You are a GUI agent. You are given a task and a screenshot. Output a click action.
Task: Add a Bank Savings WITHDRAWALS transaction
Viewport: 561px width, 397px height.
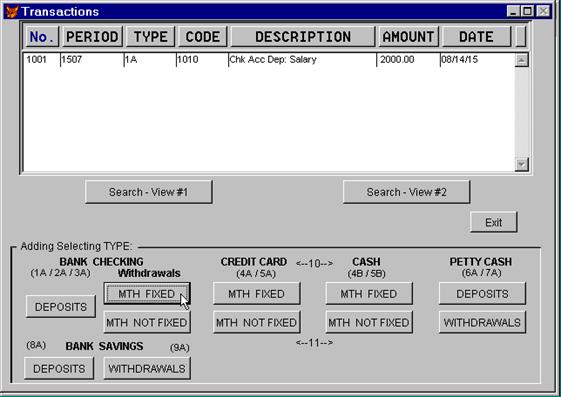click(147, 368)
